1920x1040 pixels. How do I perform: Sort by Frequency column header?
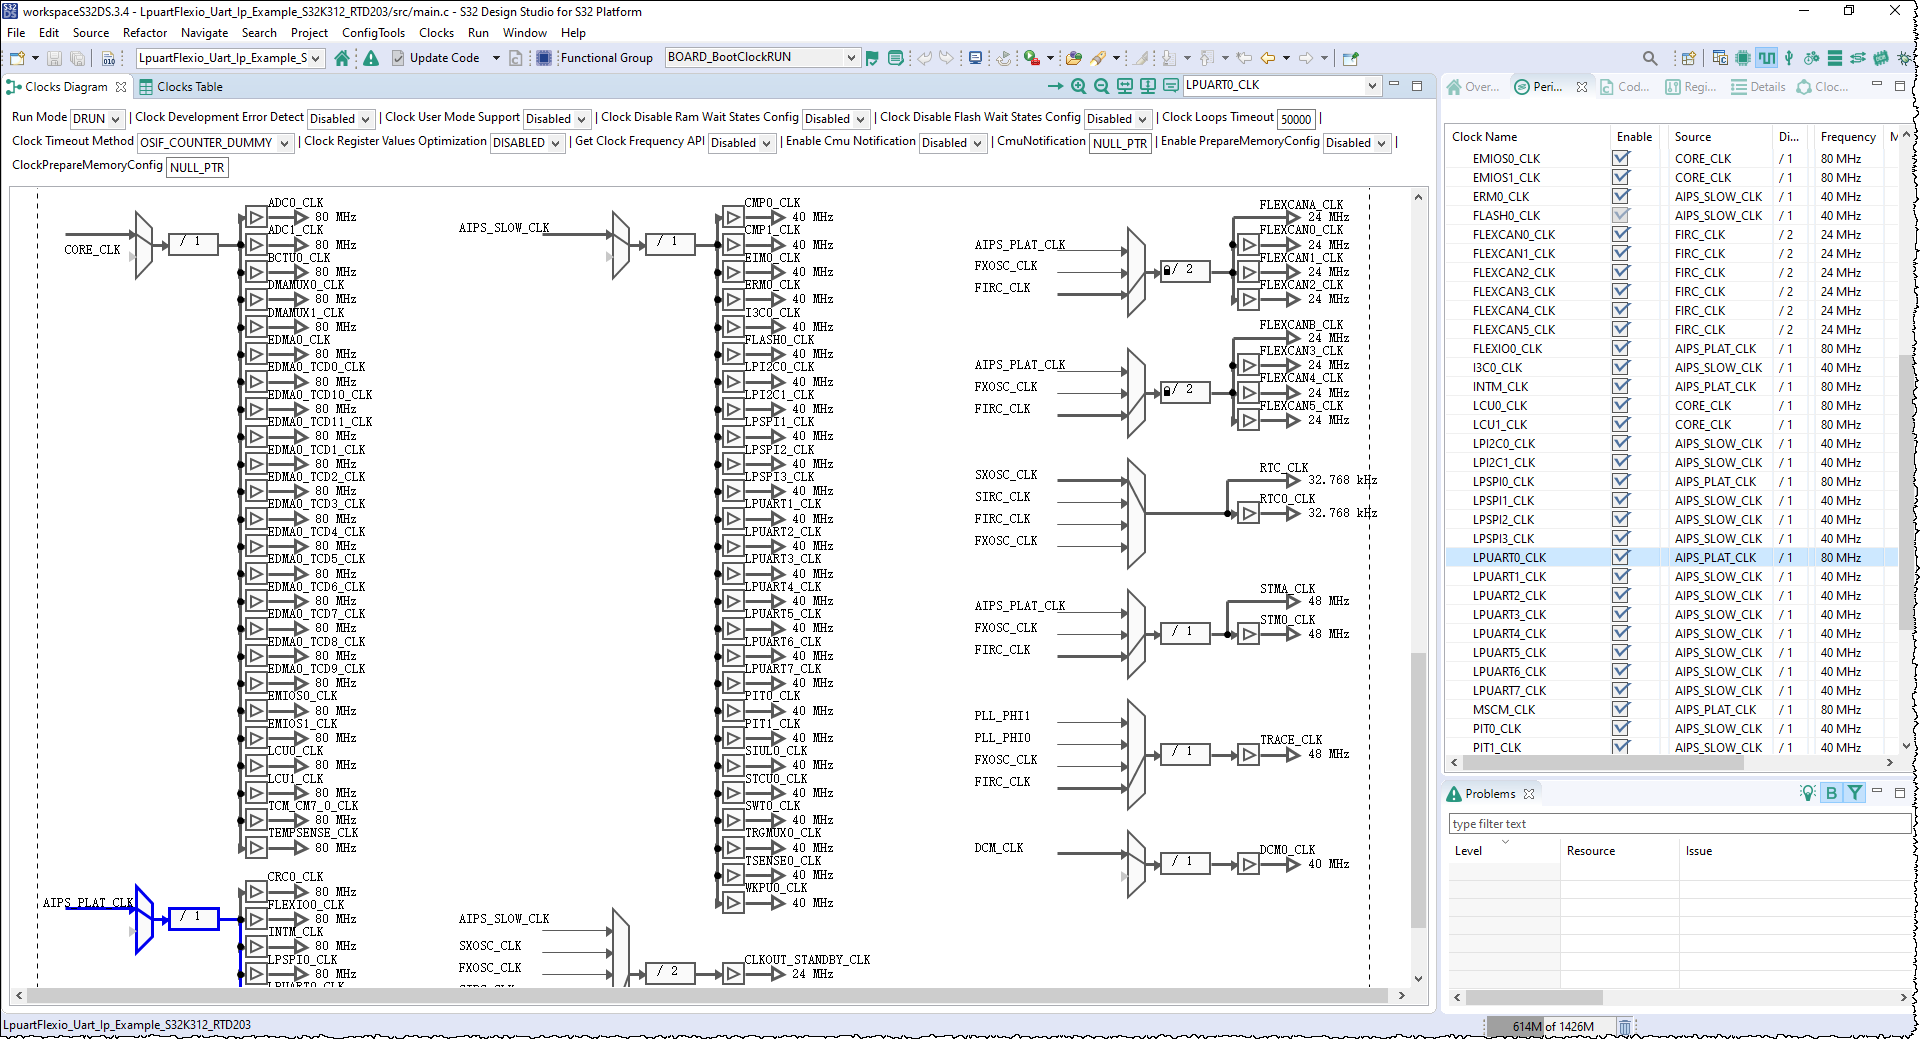(1847, 137)
